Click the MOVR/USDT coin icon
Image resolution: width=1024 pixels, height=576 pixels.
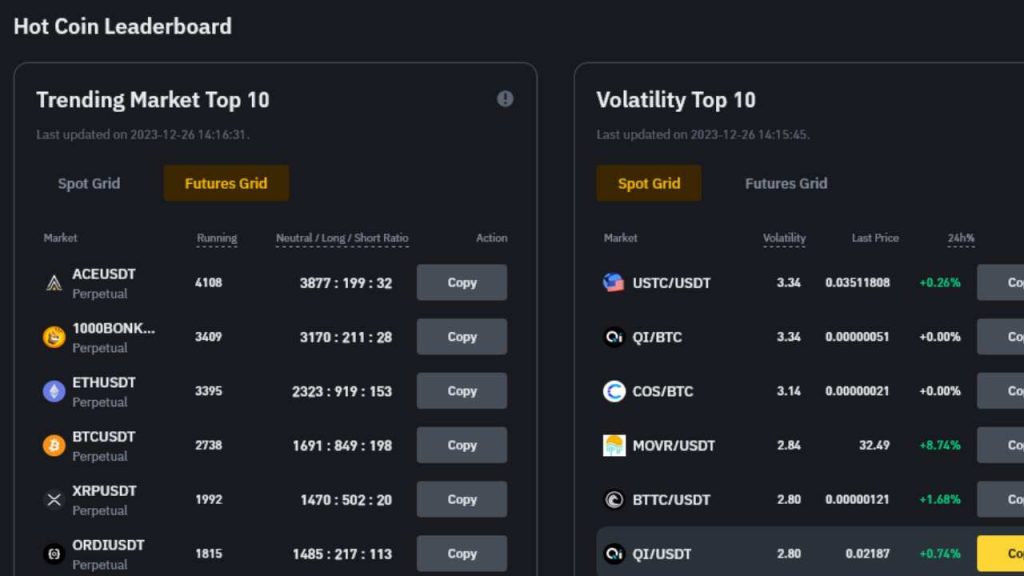pos(614,445)
